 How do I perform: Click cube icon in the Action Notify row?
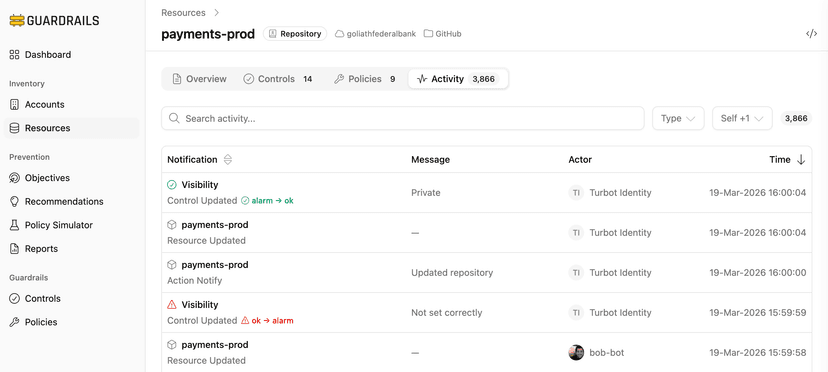(172, 265)
